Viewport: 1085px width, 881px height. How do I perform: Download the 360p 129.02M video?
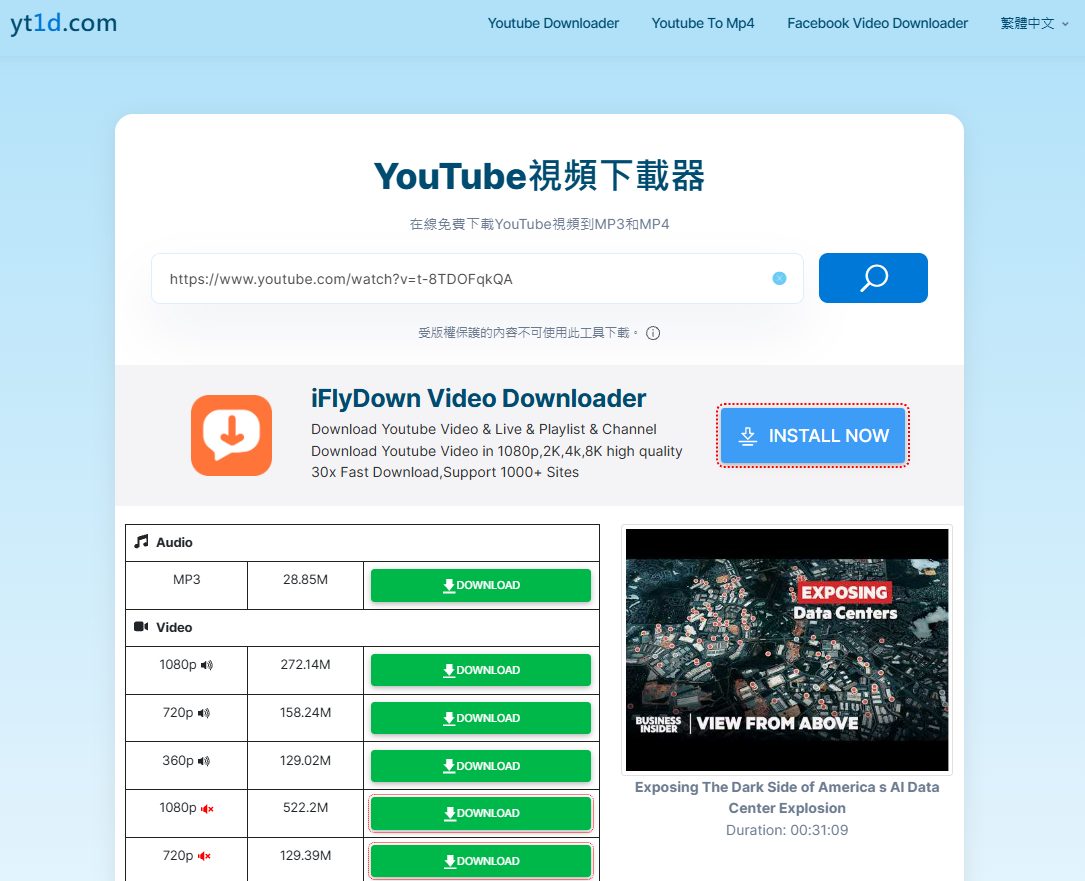point(480,766)
